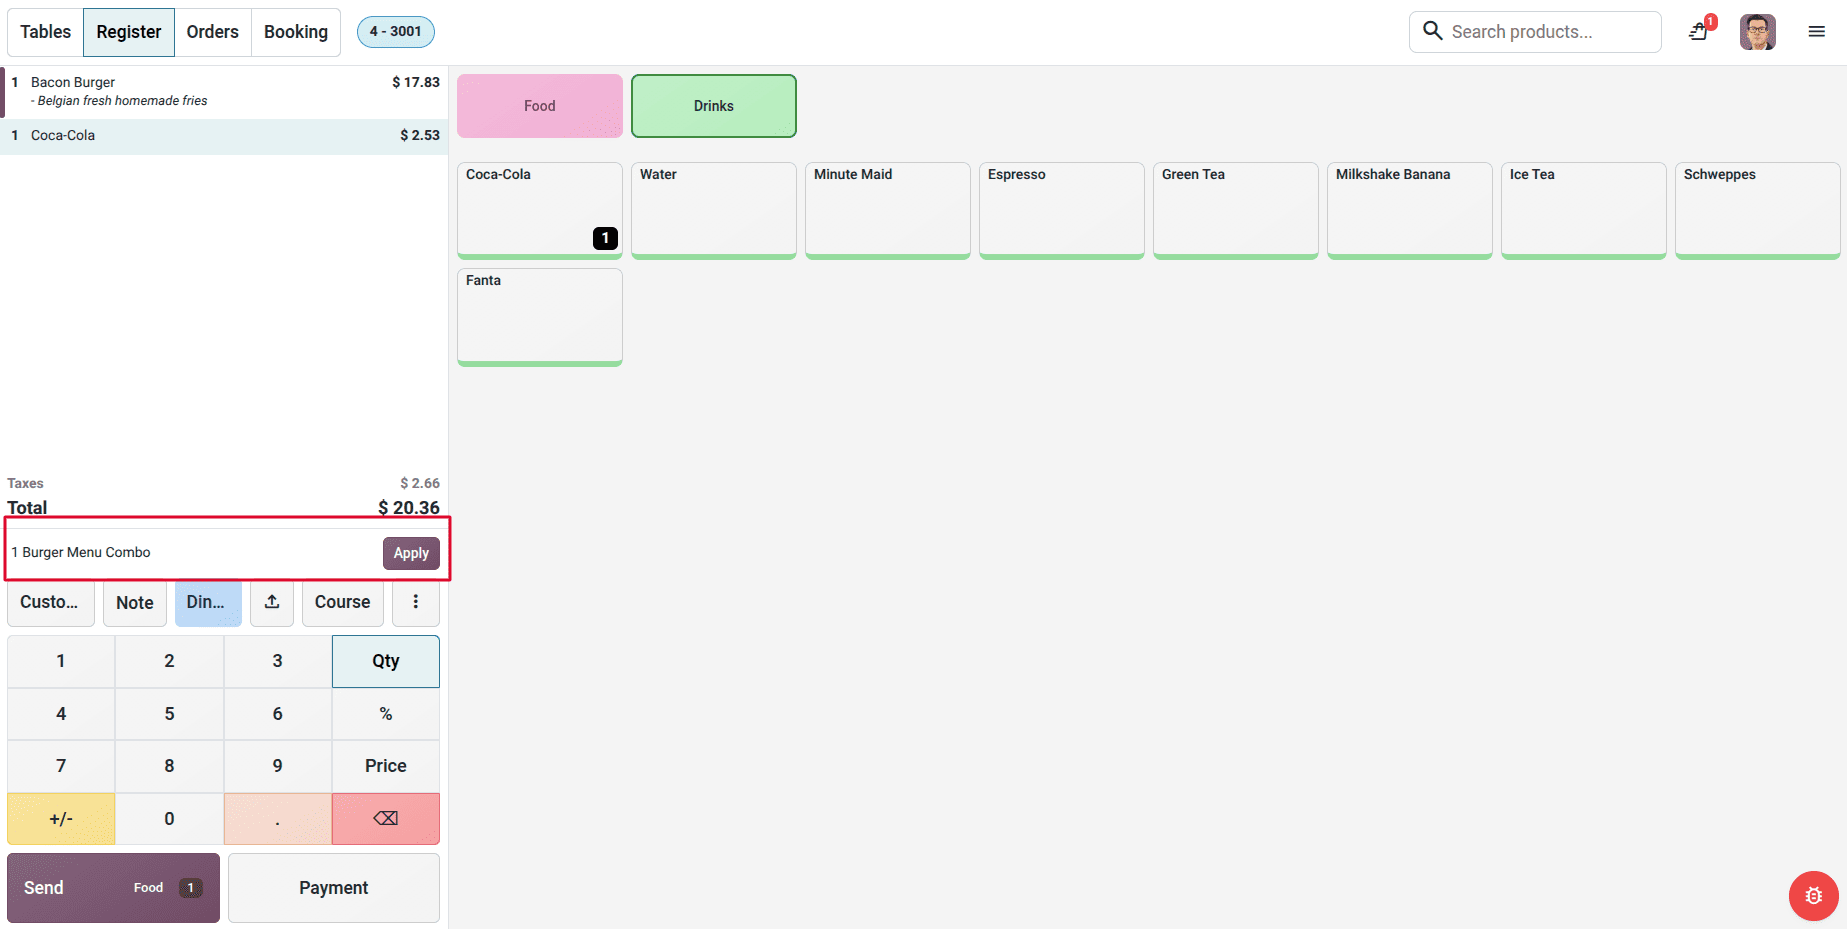Click numpad key 7
This screenshot has height=929, width=1847.
61,766
